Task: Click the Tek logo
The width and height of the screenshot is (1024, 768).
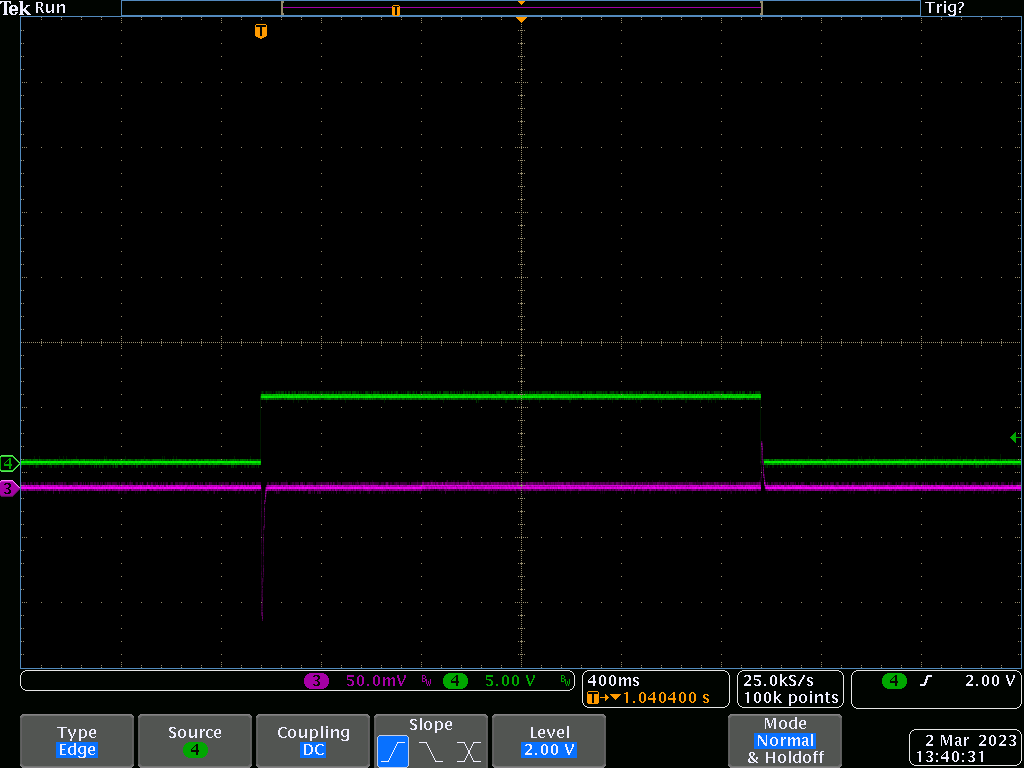Action: (x=16, y=9)
